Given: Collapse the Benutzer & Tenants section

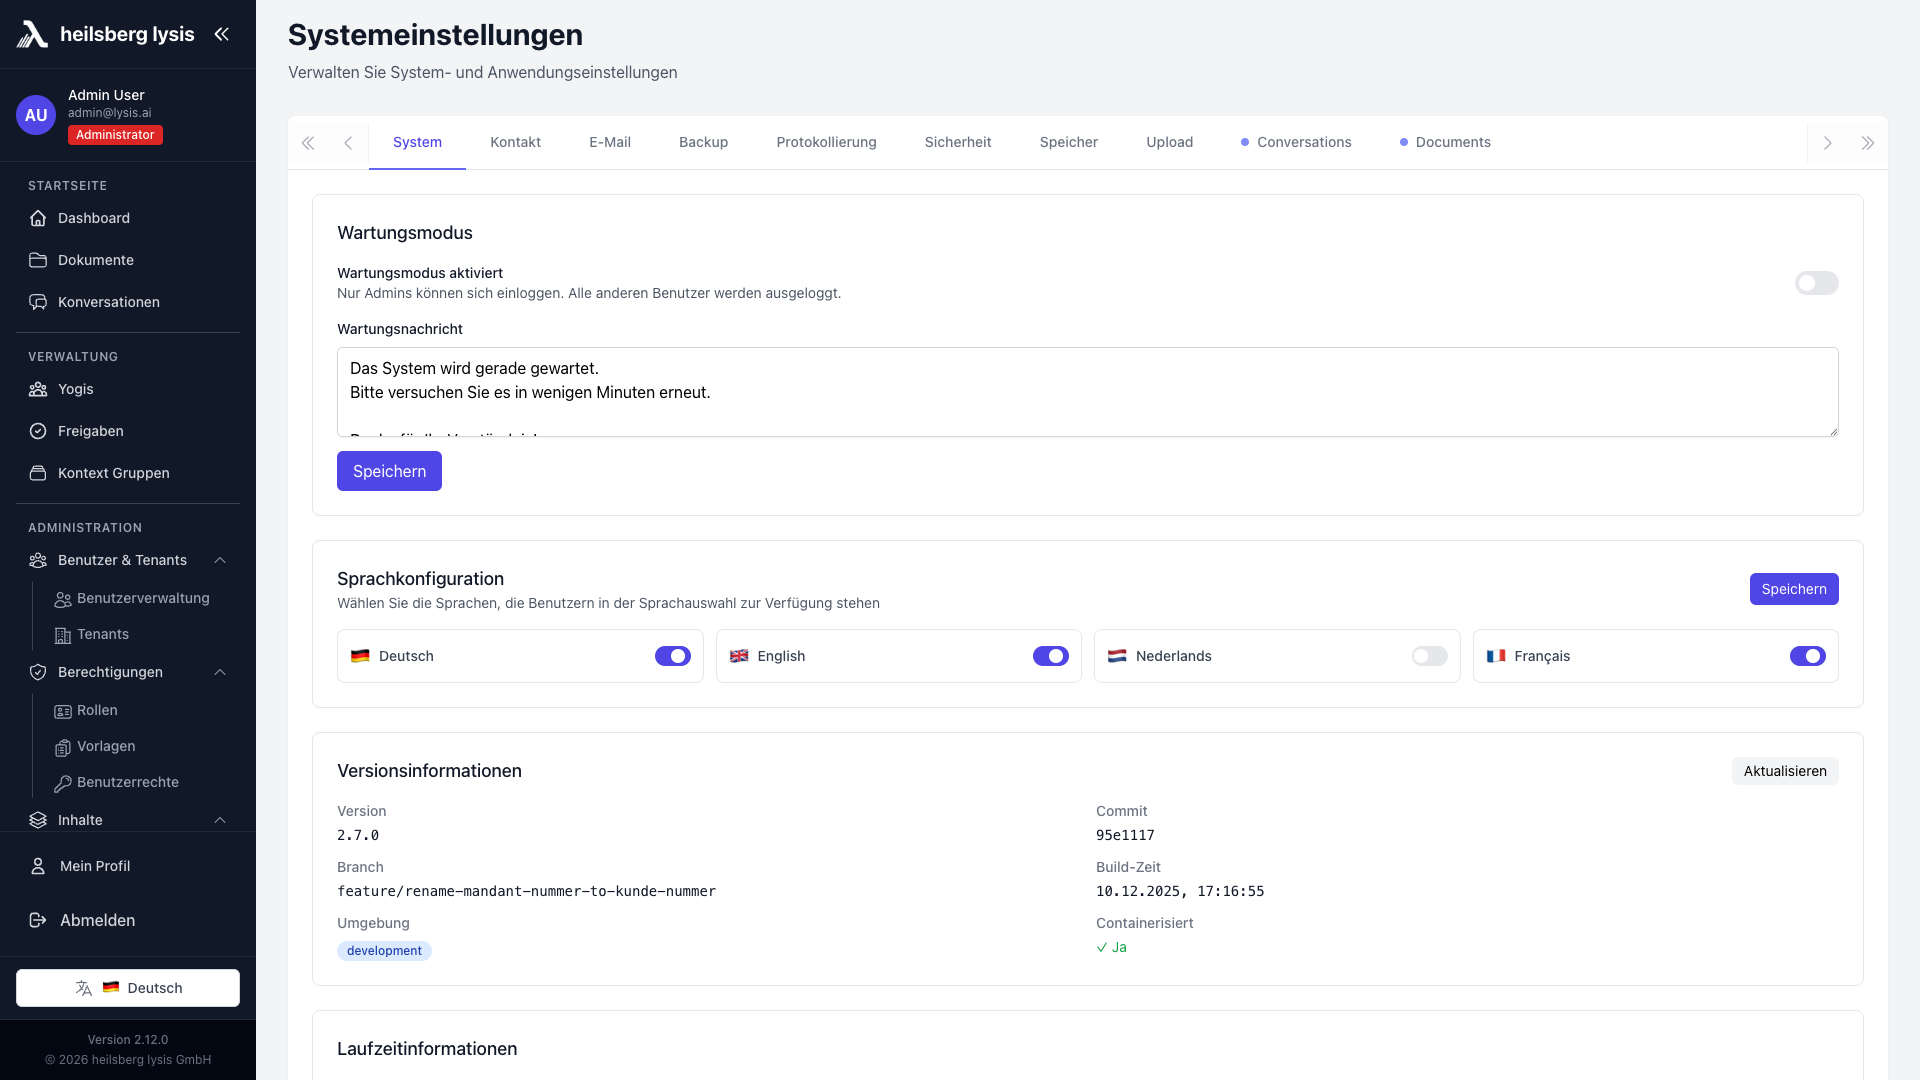Looking at the screenshot, I should pos(220,560).
